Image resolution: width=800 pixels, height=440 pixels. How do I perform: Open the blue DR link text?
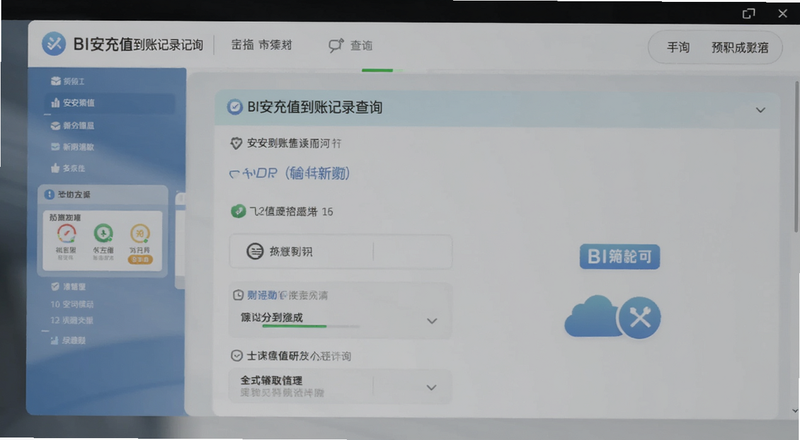(x=289, y=174)
